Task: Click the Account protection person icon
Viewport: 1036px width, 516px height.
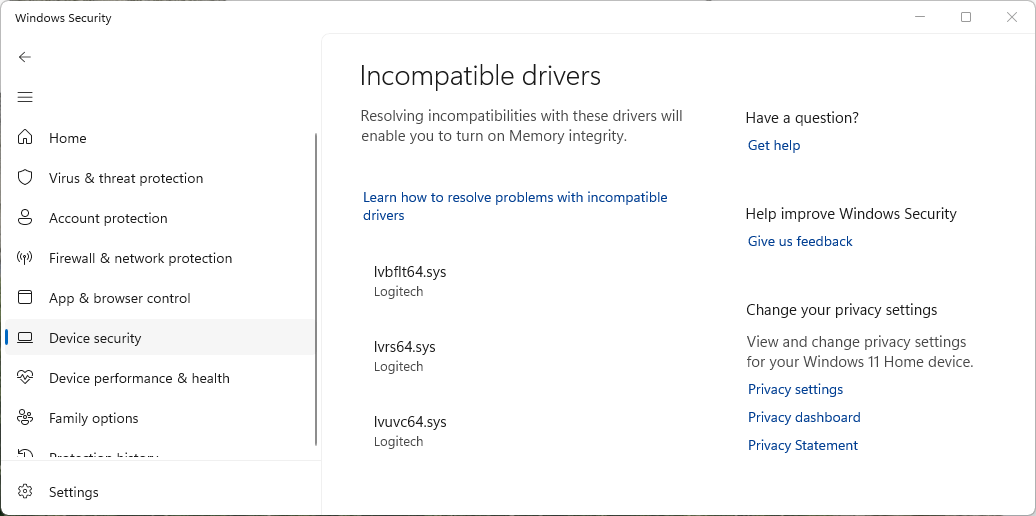Action: click(x=25, y=217)
